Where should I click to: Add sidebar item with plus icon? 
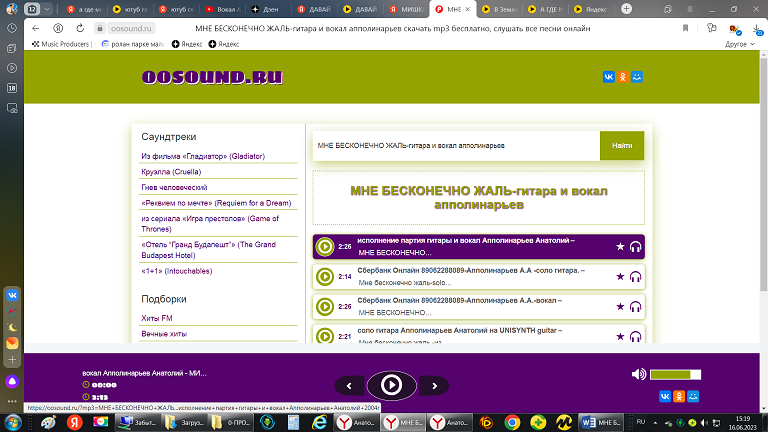[x=12, y=360]
